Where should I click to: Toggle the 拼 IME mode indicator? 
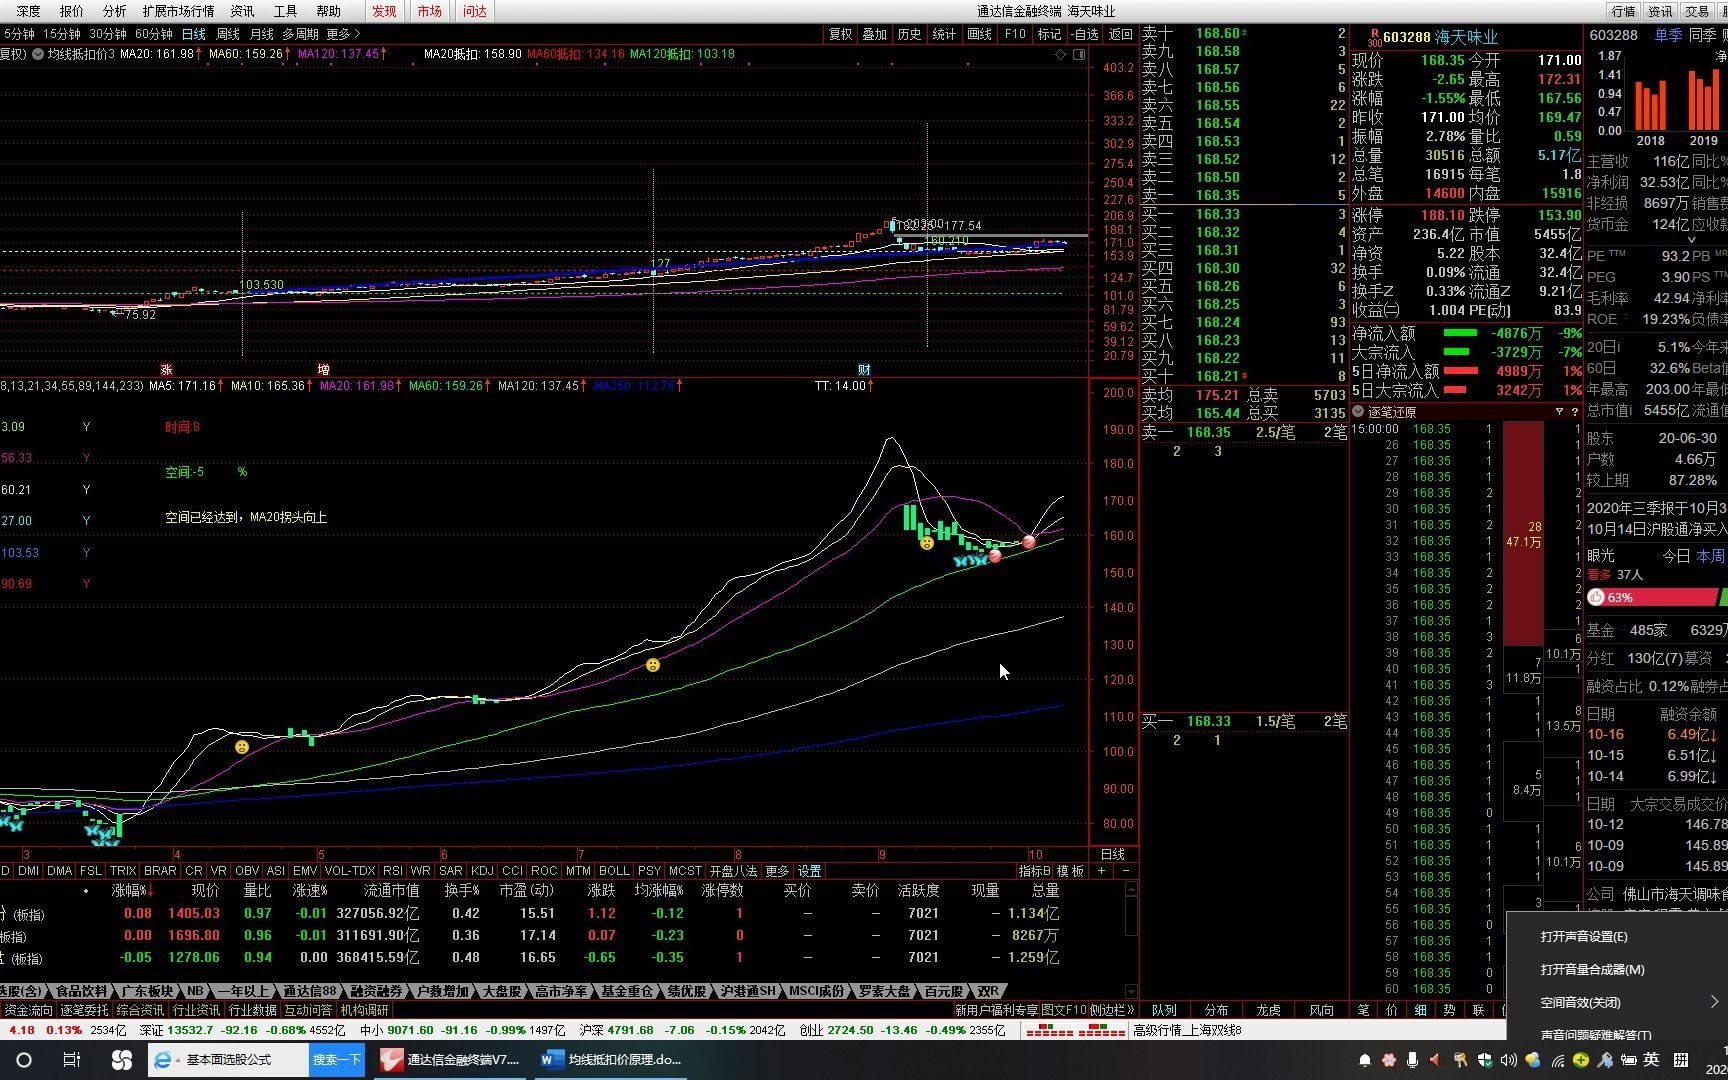pos(1680,1060)
